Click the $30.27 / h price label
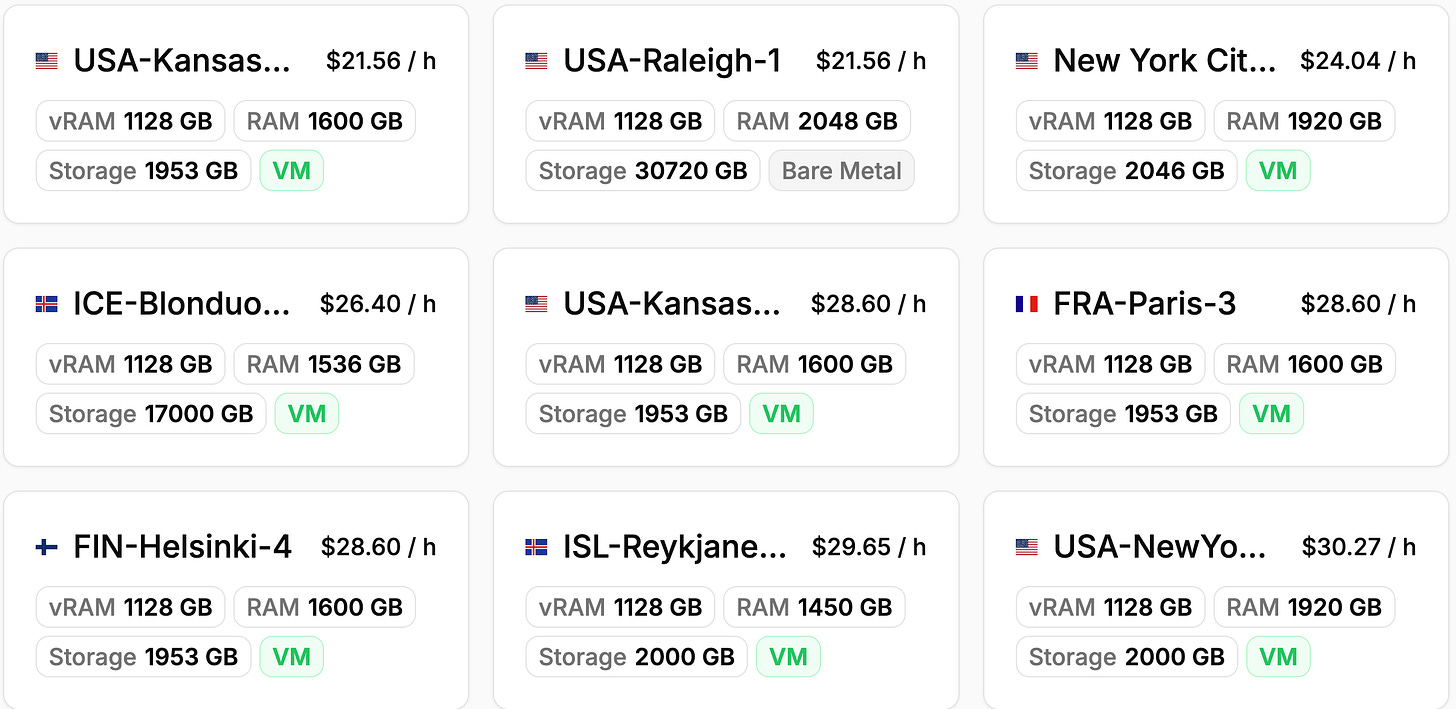The width and height of the screenshot is (1456, 709). (x=1358, y=547)
